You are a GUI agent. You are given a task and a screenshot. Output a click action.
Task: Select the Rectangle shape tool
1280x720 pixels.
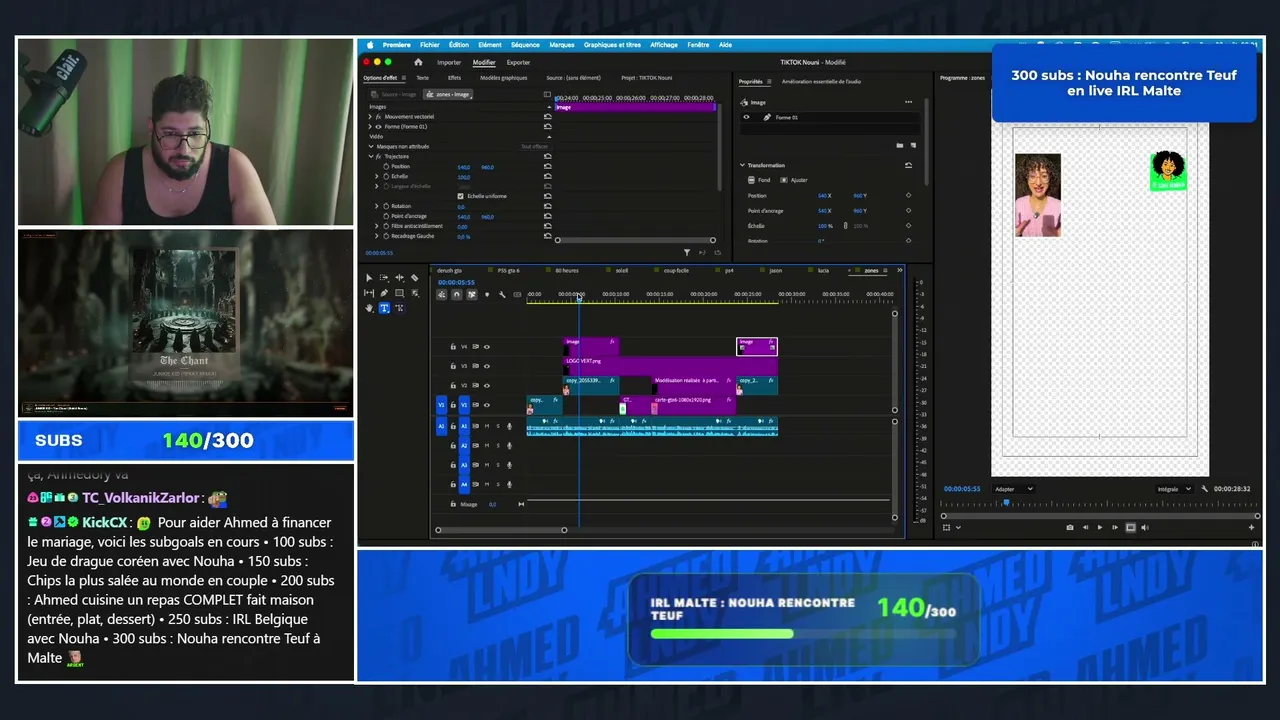[399, 293]
